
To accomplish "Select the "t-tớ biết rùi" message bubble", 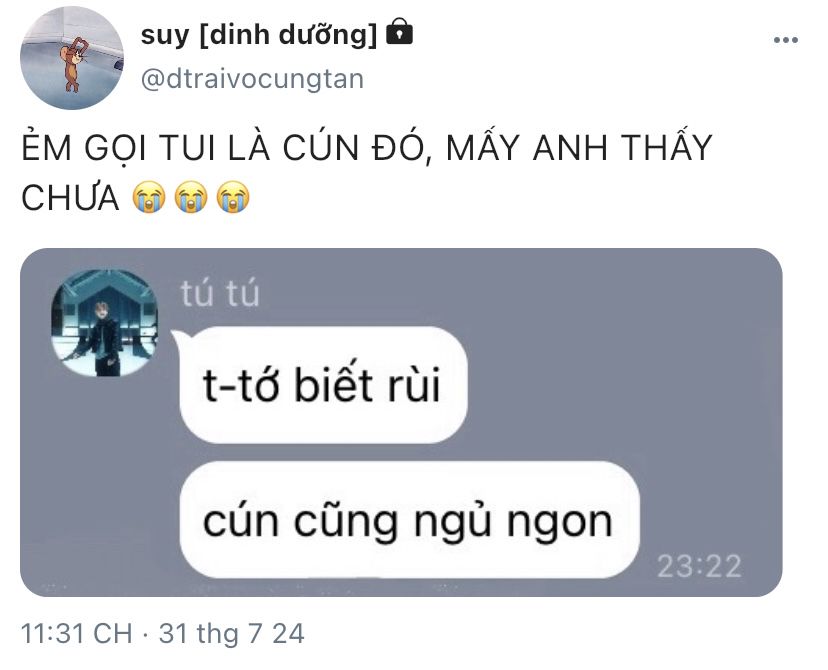I will click(323, 385).
